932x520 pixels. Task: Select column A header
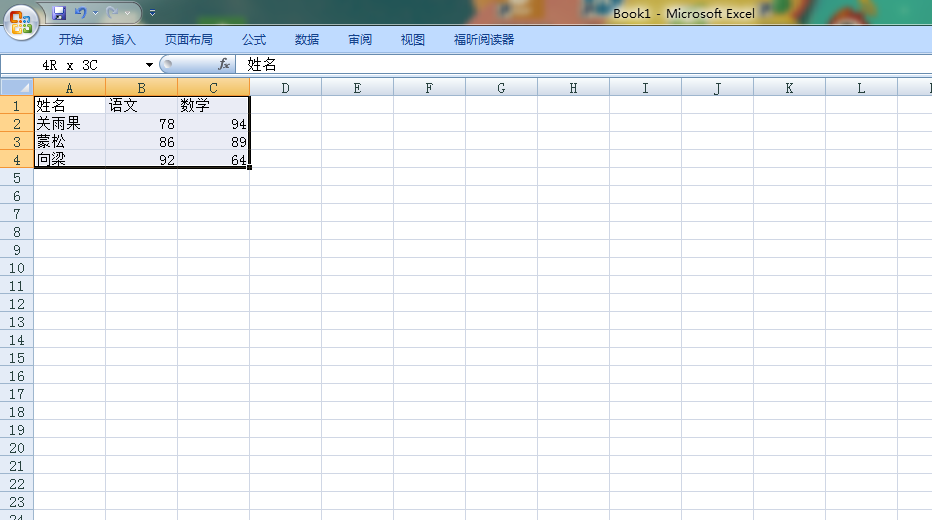pyautogui.click(x=70, y=89)
